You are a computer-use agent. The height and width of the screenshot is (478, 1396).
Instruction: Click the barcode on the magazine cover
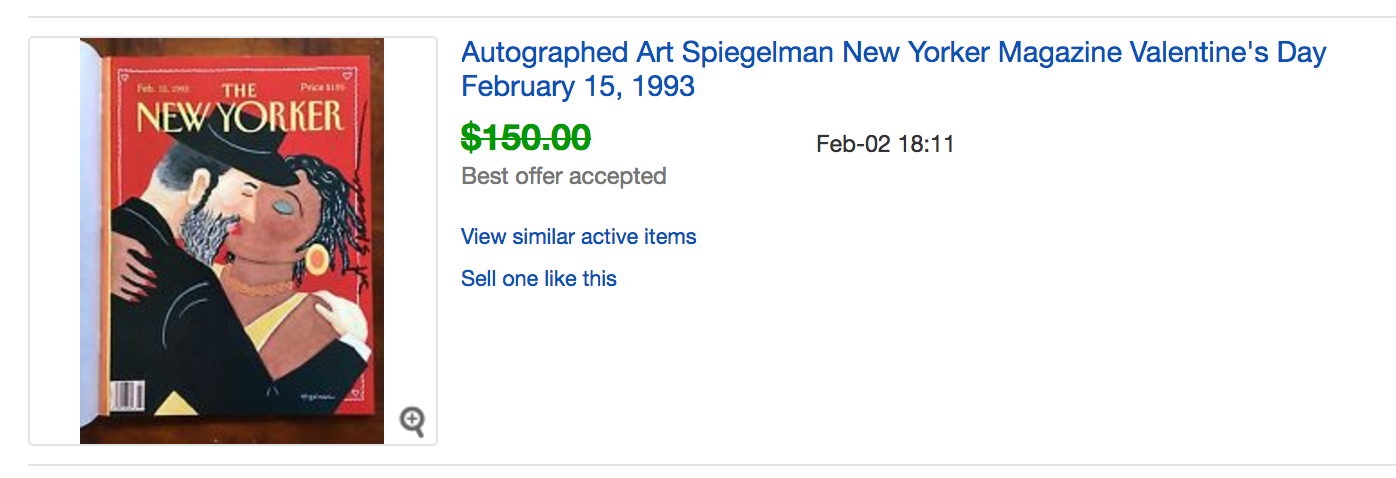(127, 394)
